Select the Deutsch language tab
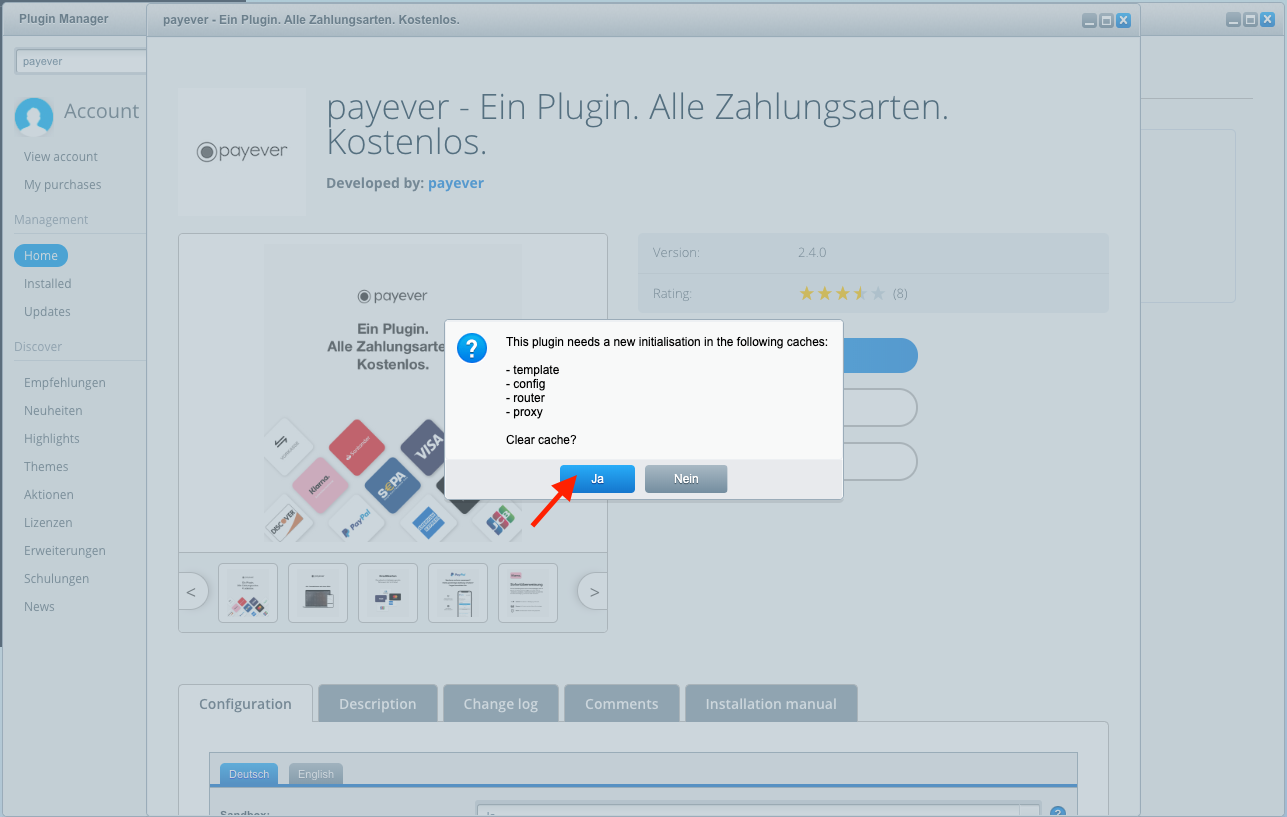The width and height of the screenshot is (1287, 817). (249, 774)
